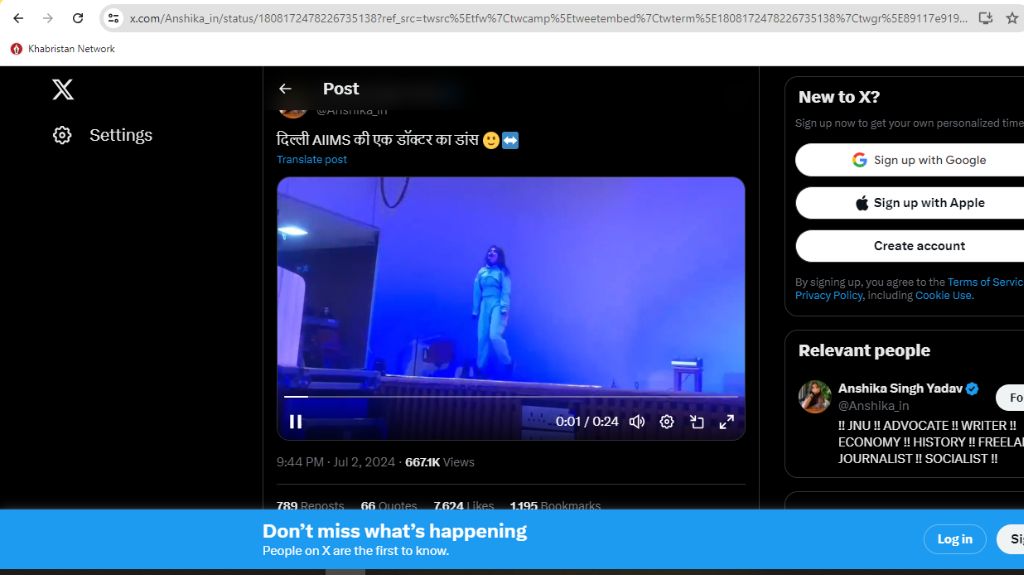Navigate back with browser back arrow

[x=18, y=18]
